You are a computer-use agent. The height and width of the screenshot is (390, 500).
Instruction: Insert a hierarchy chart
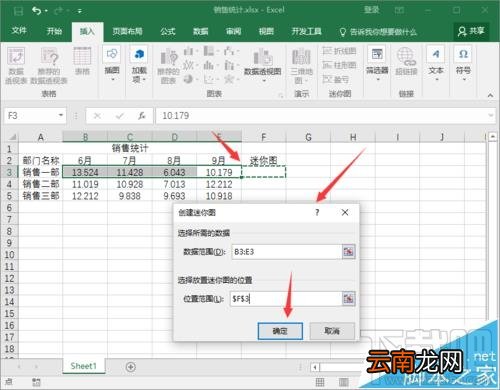click(211, 51)
